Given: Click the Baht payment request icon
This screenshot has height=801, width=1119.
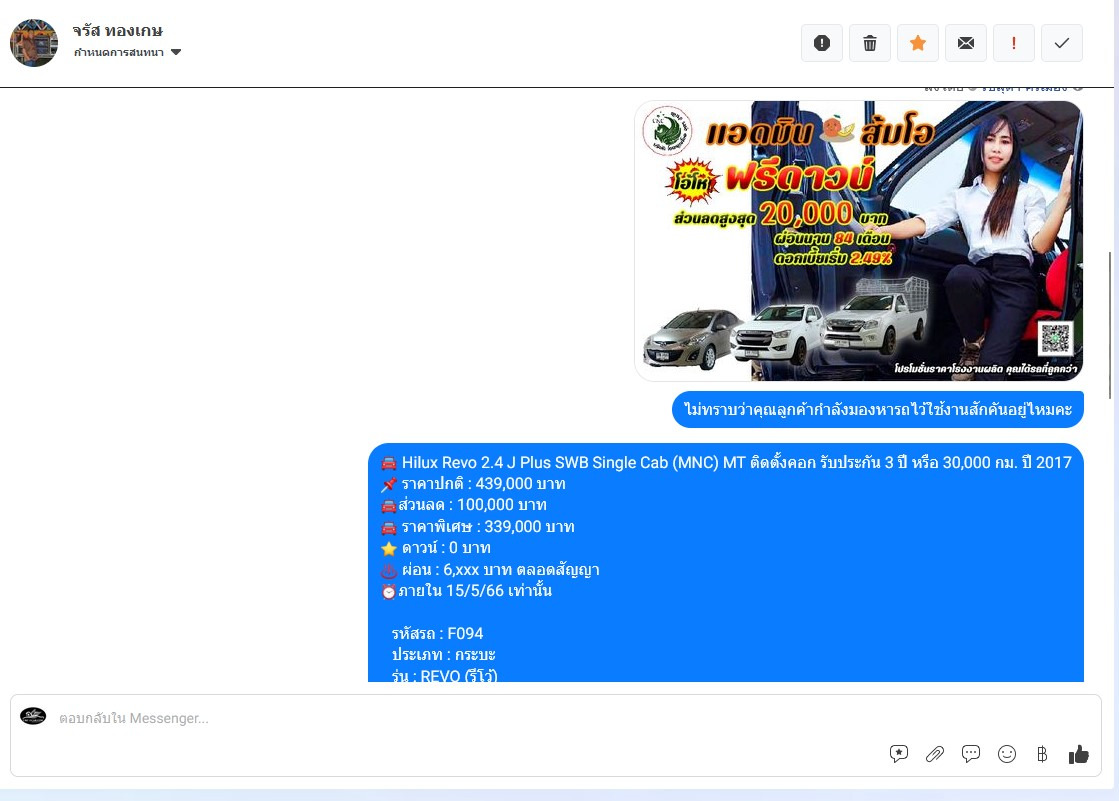Looking at the screenshot, I should tap(1042, 754).
